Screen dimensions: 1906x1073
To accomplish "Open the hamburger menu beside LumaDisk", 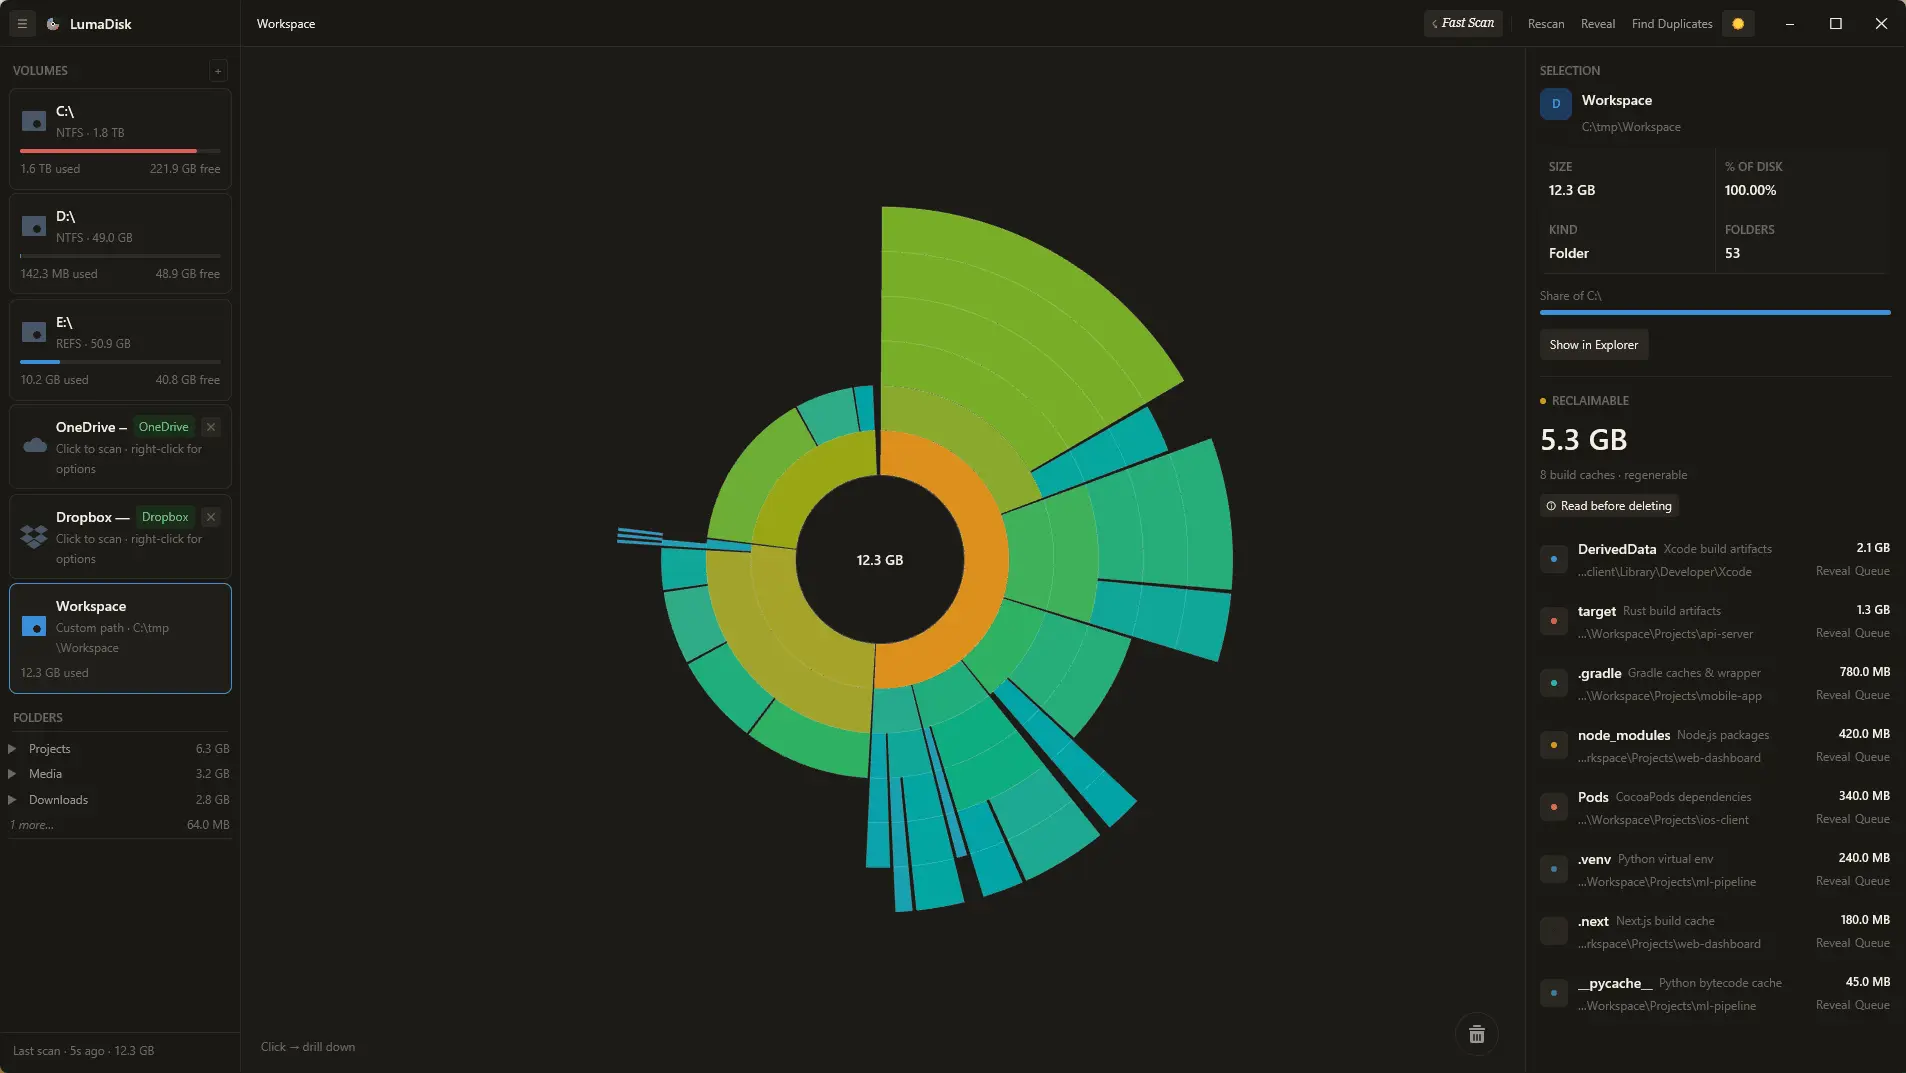I will pos(22,24).
